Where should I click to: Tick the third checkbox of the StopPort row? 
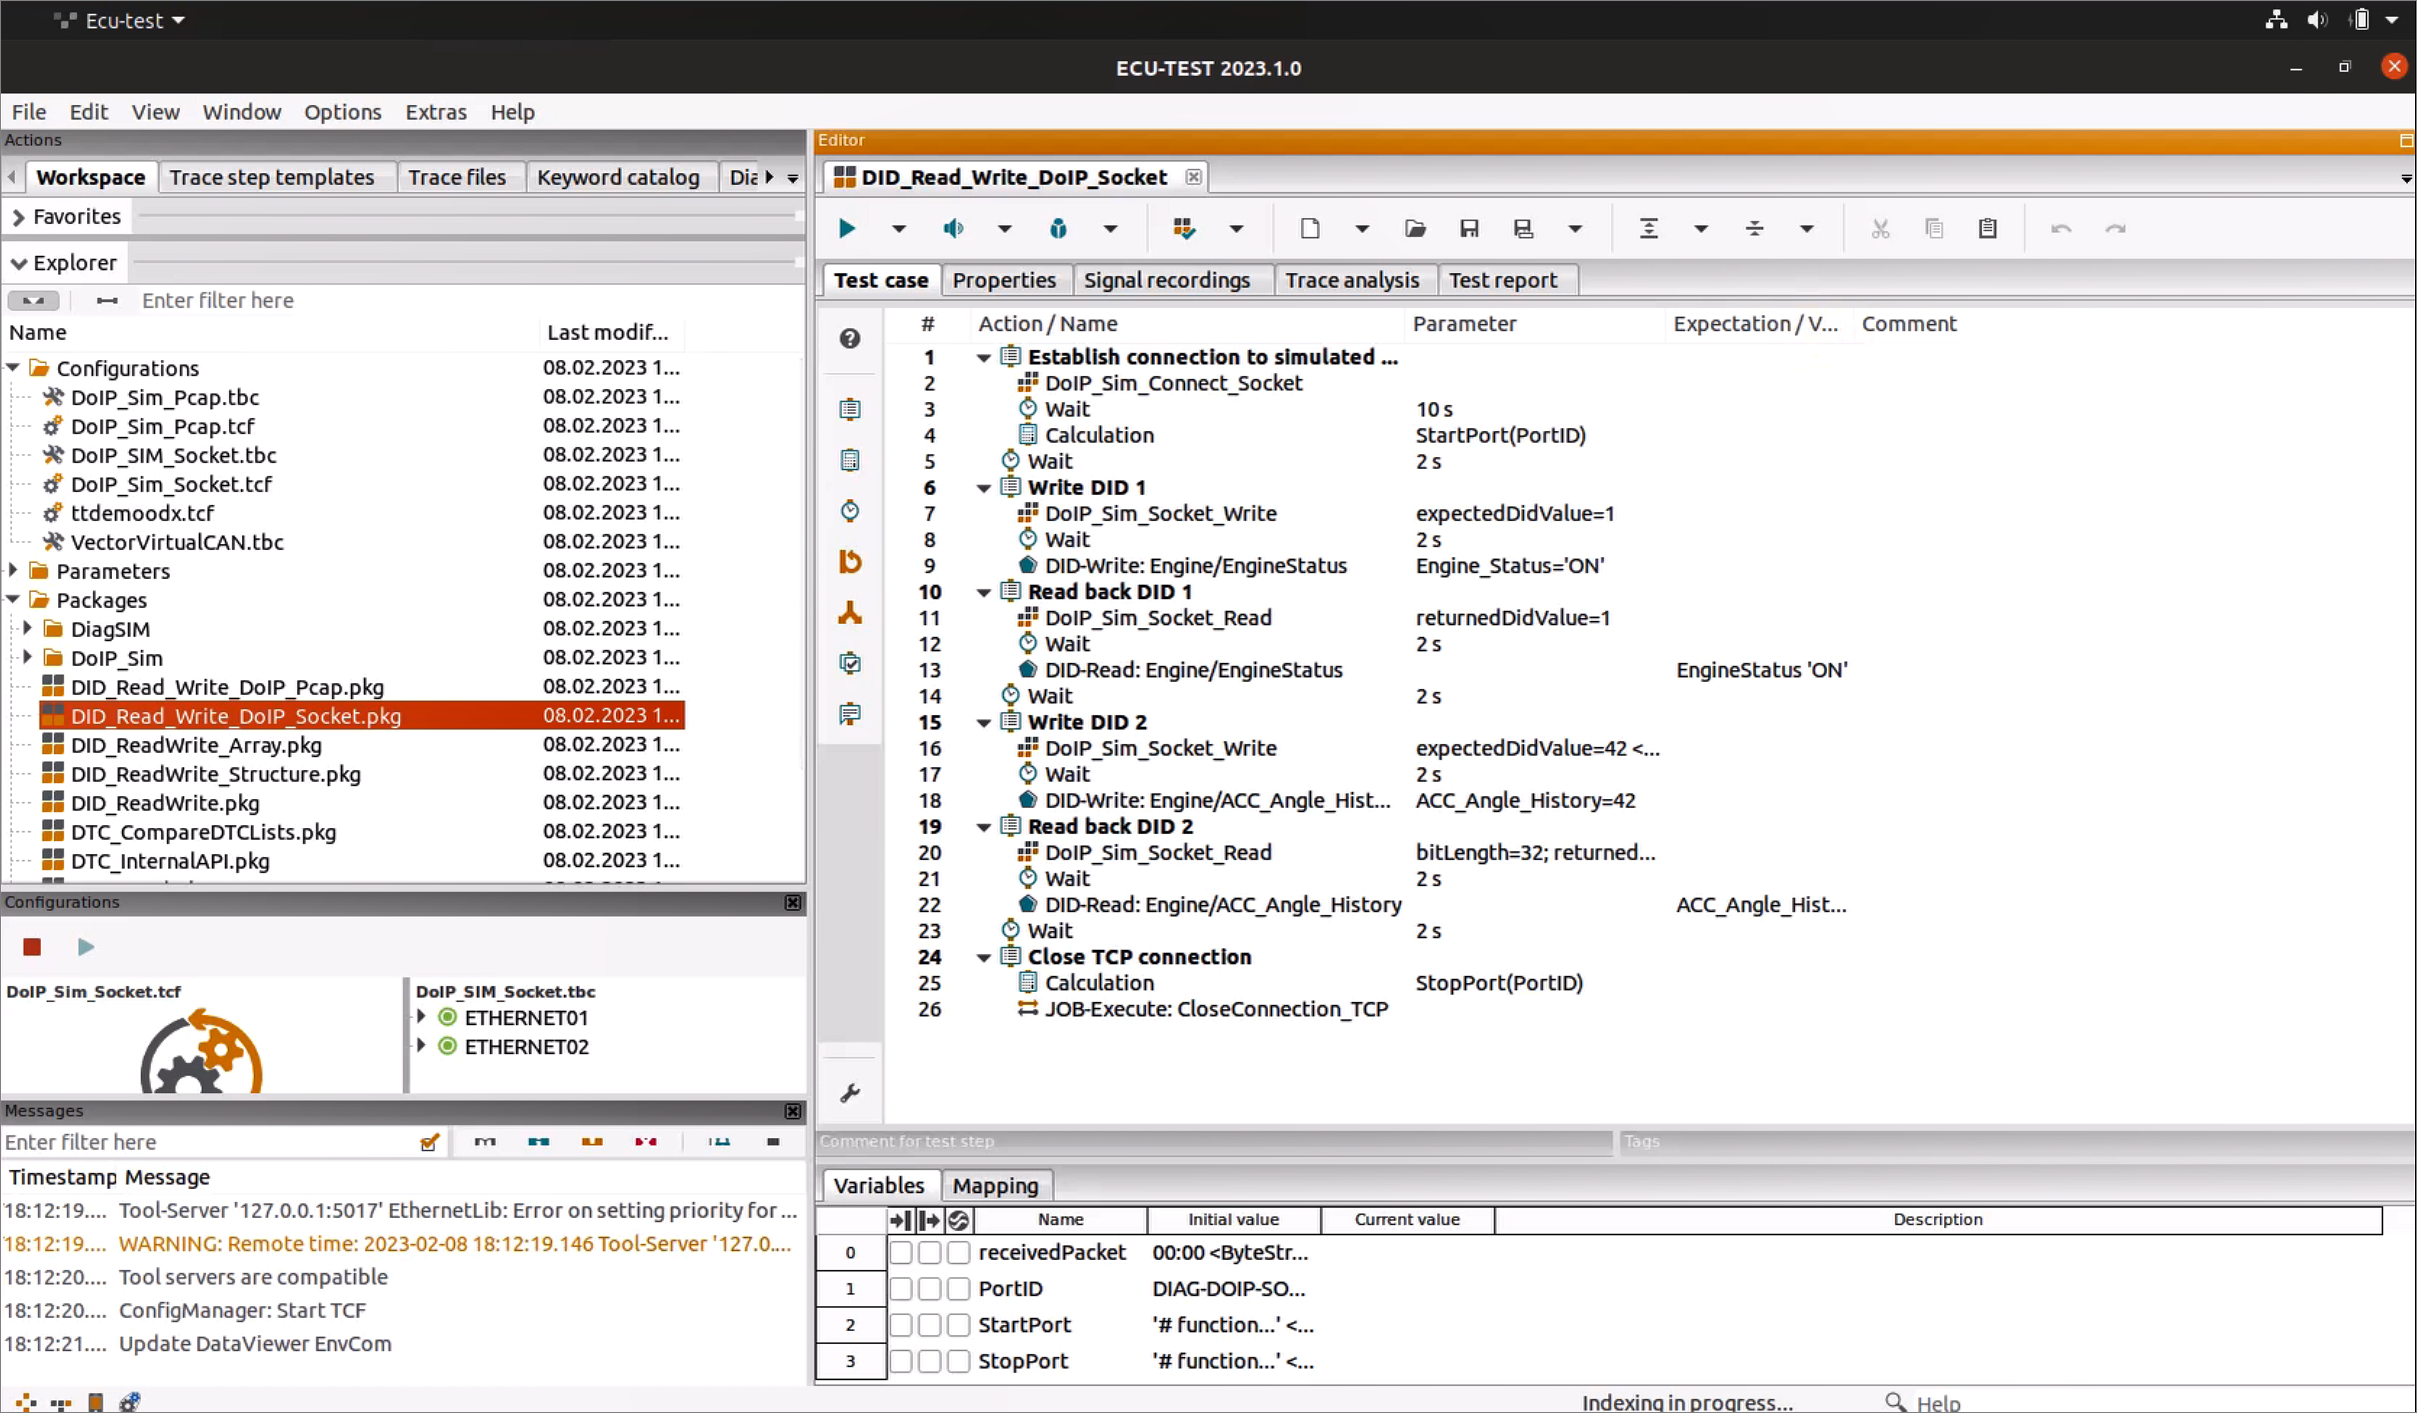point(958,1361)
